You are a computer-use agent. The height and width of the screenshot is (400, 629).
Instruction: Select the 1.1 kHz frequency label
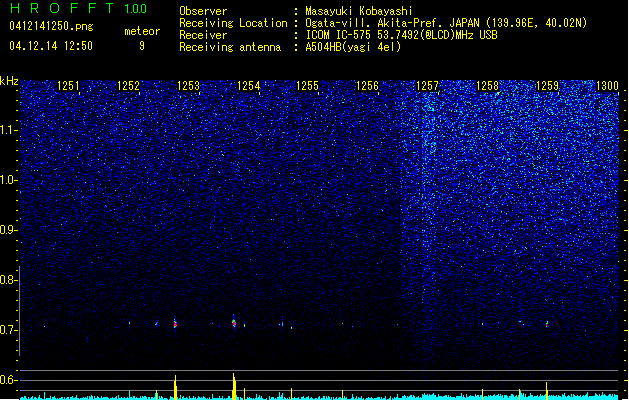pos(9,130)
